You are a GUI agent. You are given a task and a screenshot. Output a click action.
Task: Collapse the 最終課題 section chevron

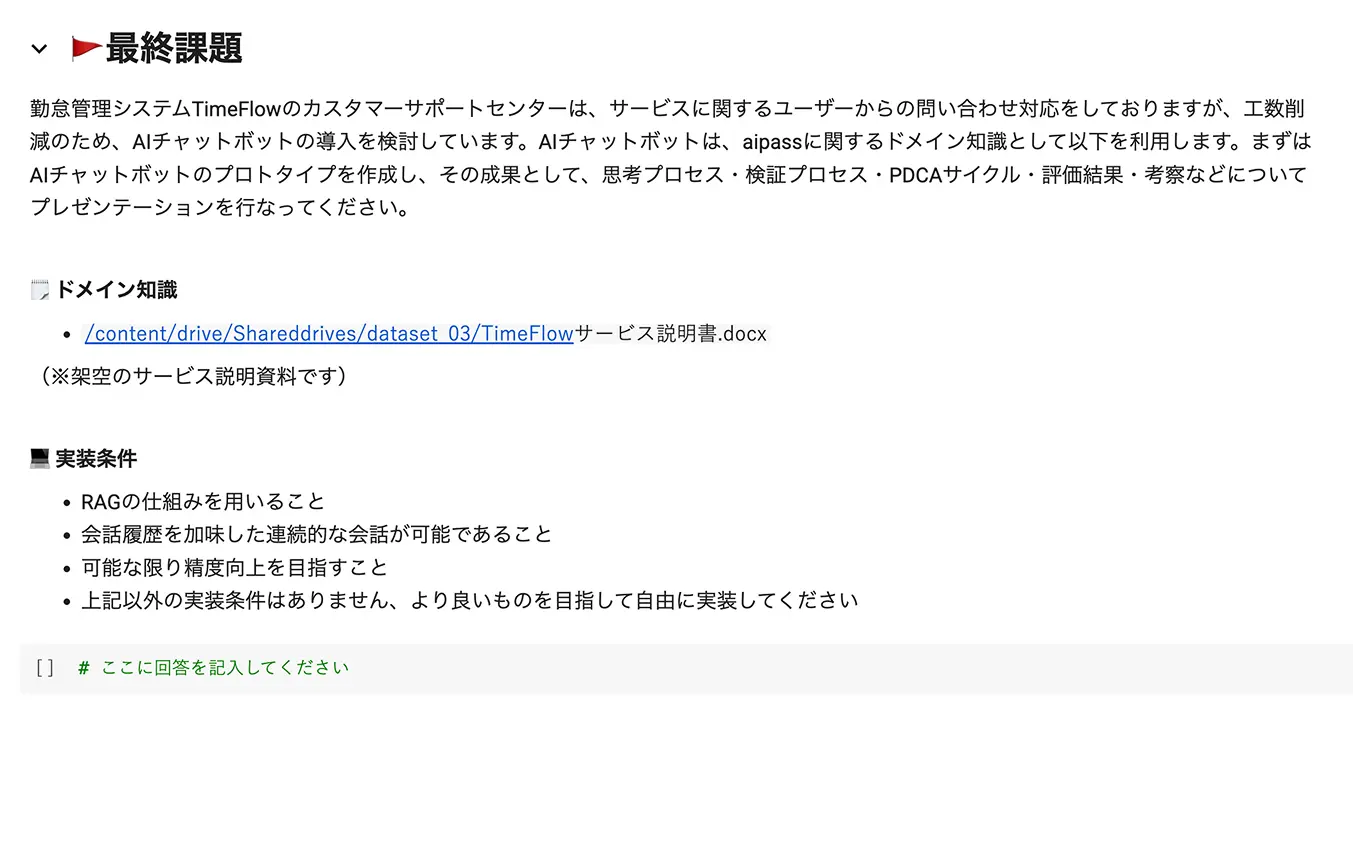pyautogui.click(x=39, y=48)
